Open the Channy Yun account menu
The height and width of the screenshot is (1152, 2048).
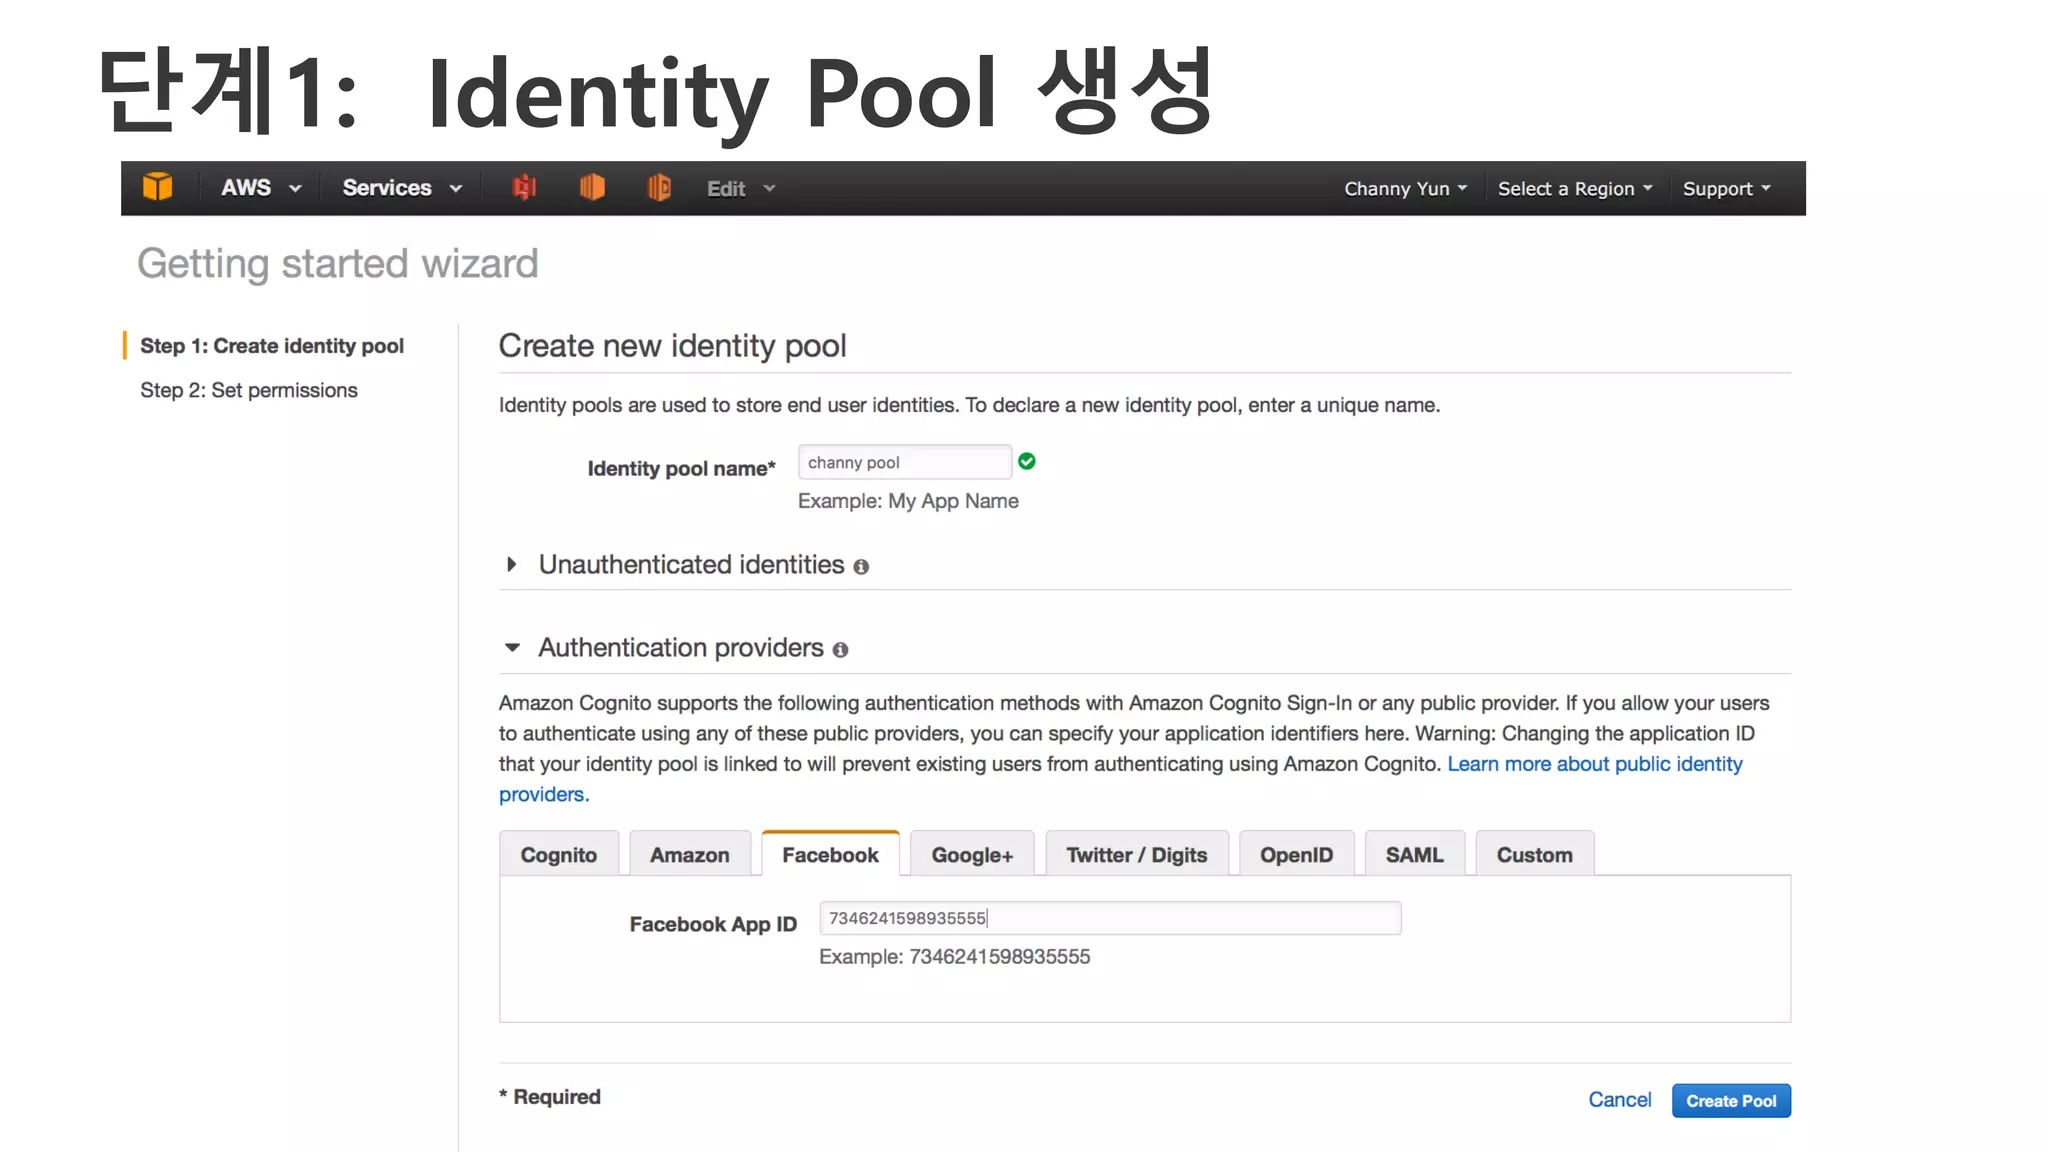(1405, 189)
